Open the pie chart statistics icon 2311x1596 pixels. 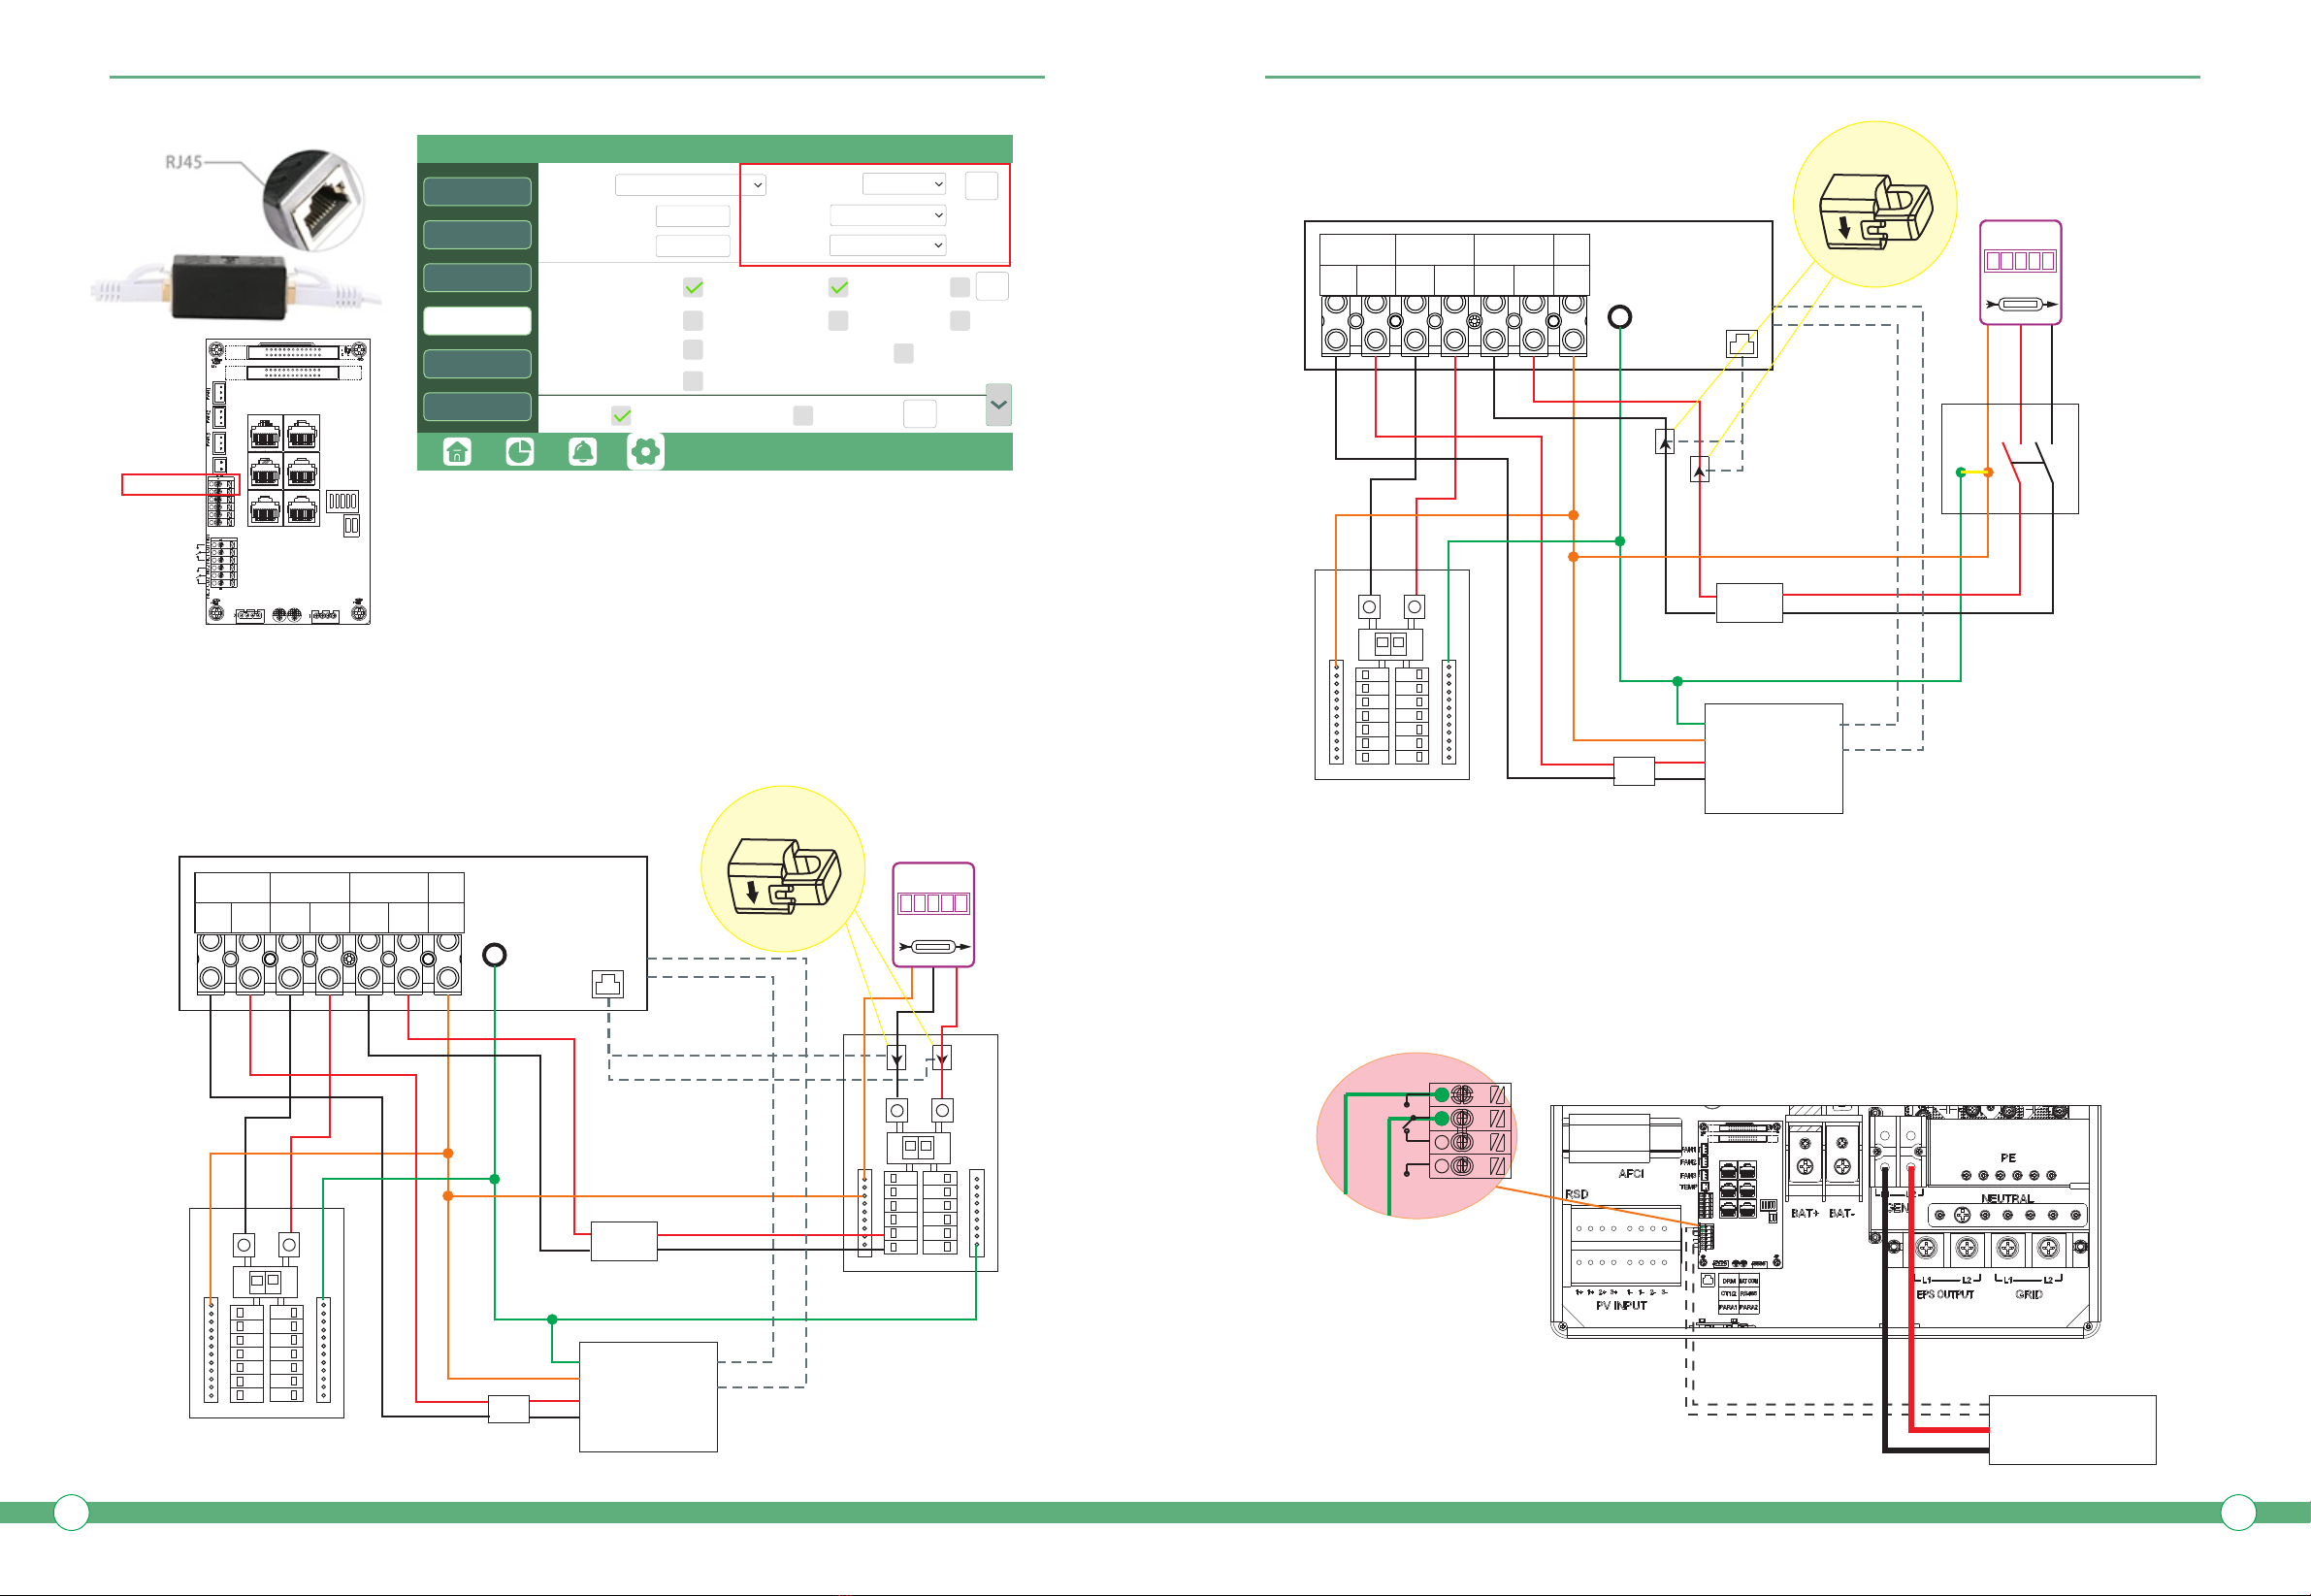coord(519,452)
